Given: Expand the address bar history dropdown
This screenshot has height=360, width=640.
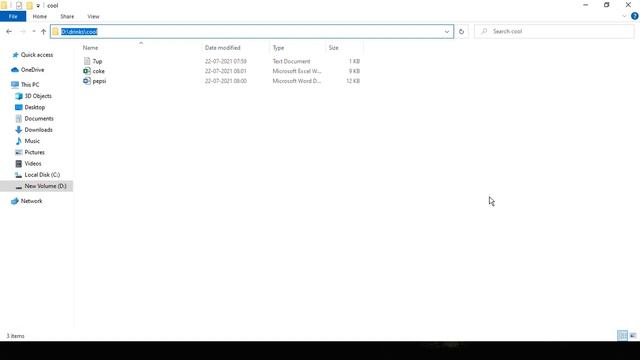Looking at the screenshot, I should [447, 31].
